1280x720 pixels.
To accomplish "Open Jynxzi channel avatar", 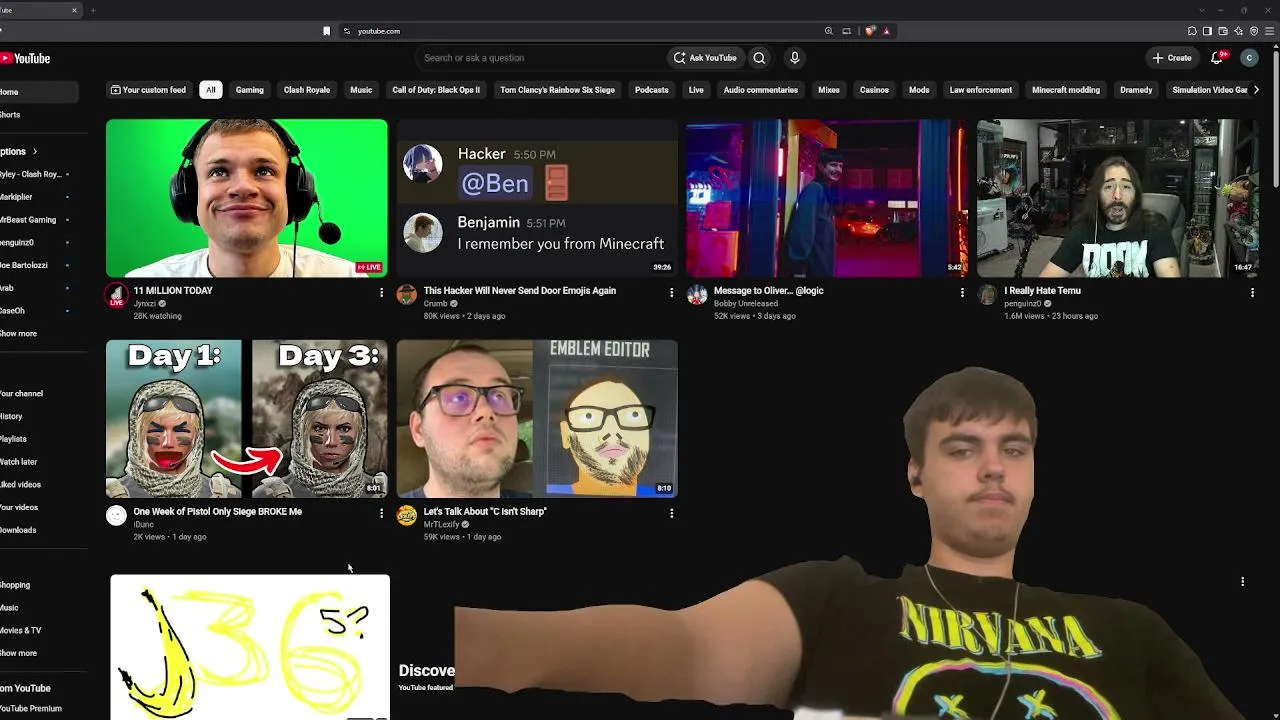I will [117, 295].
